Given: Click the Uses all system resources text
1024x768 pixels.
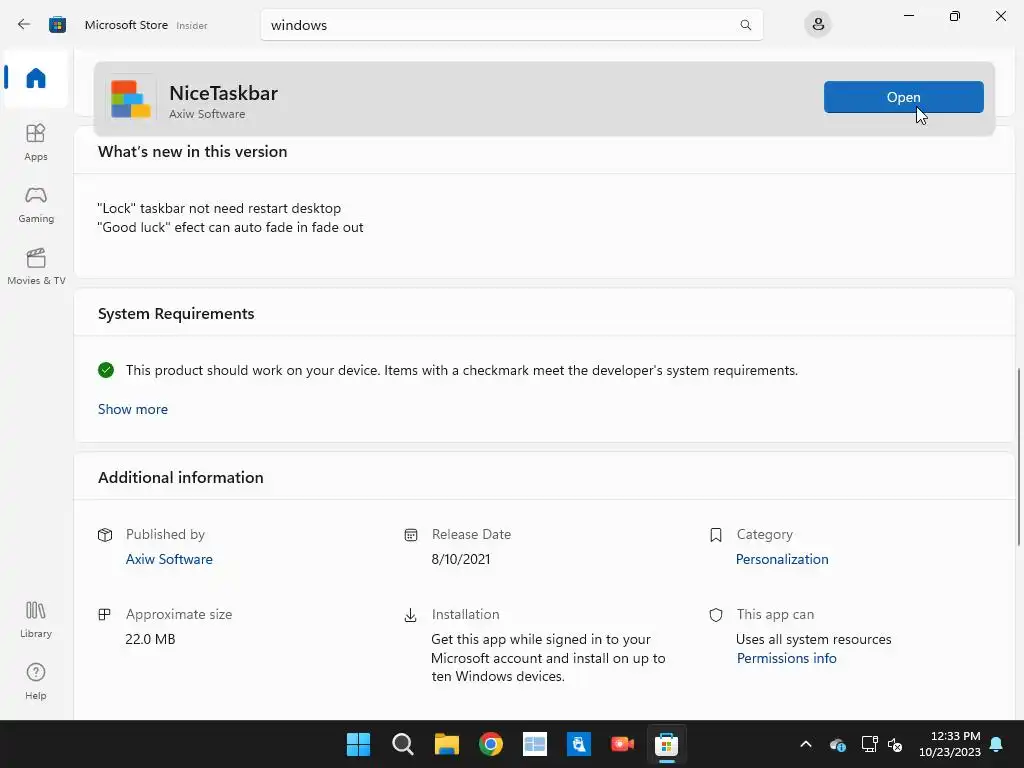Looking at the screenshot, I should 814,639.
